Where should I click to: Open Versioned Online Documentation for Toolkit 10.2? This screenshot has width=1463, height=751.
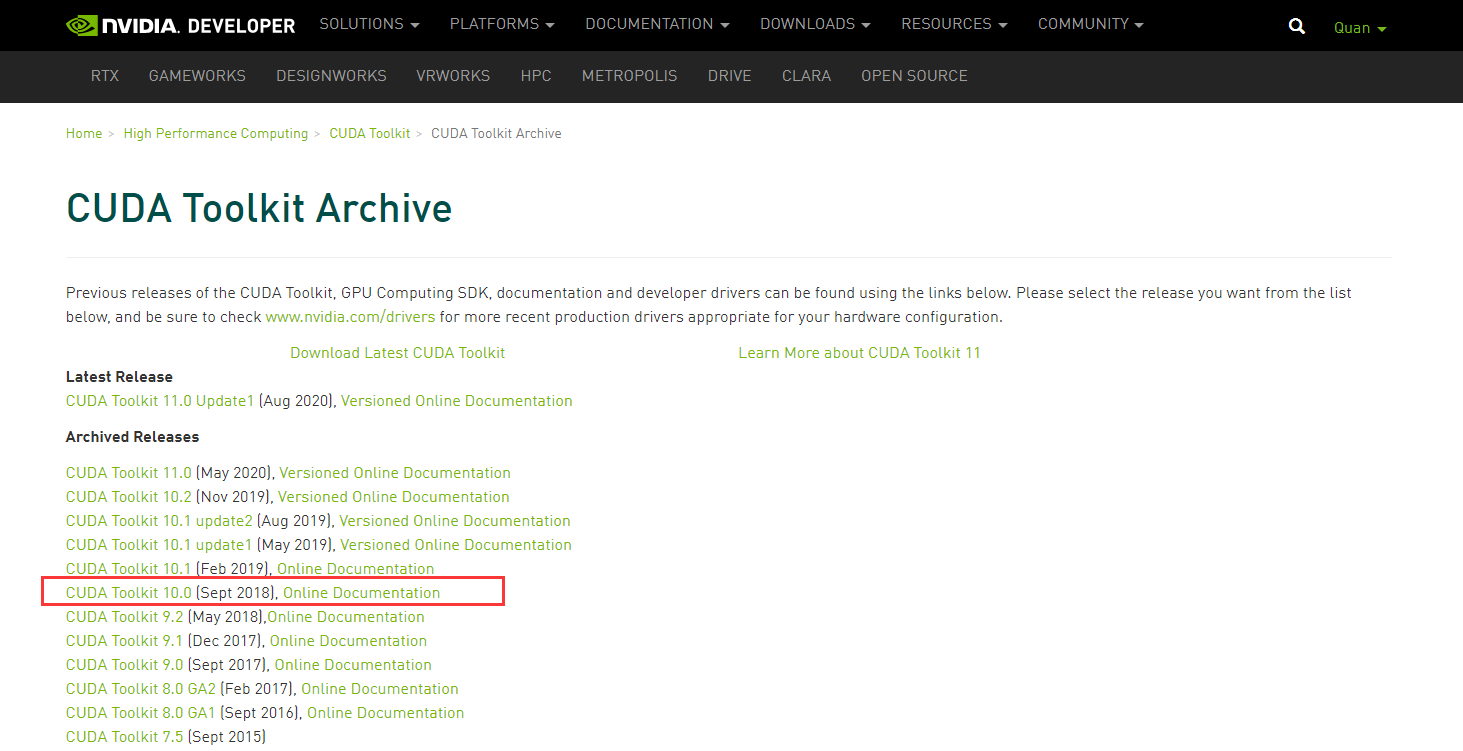click(394, 497)
